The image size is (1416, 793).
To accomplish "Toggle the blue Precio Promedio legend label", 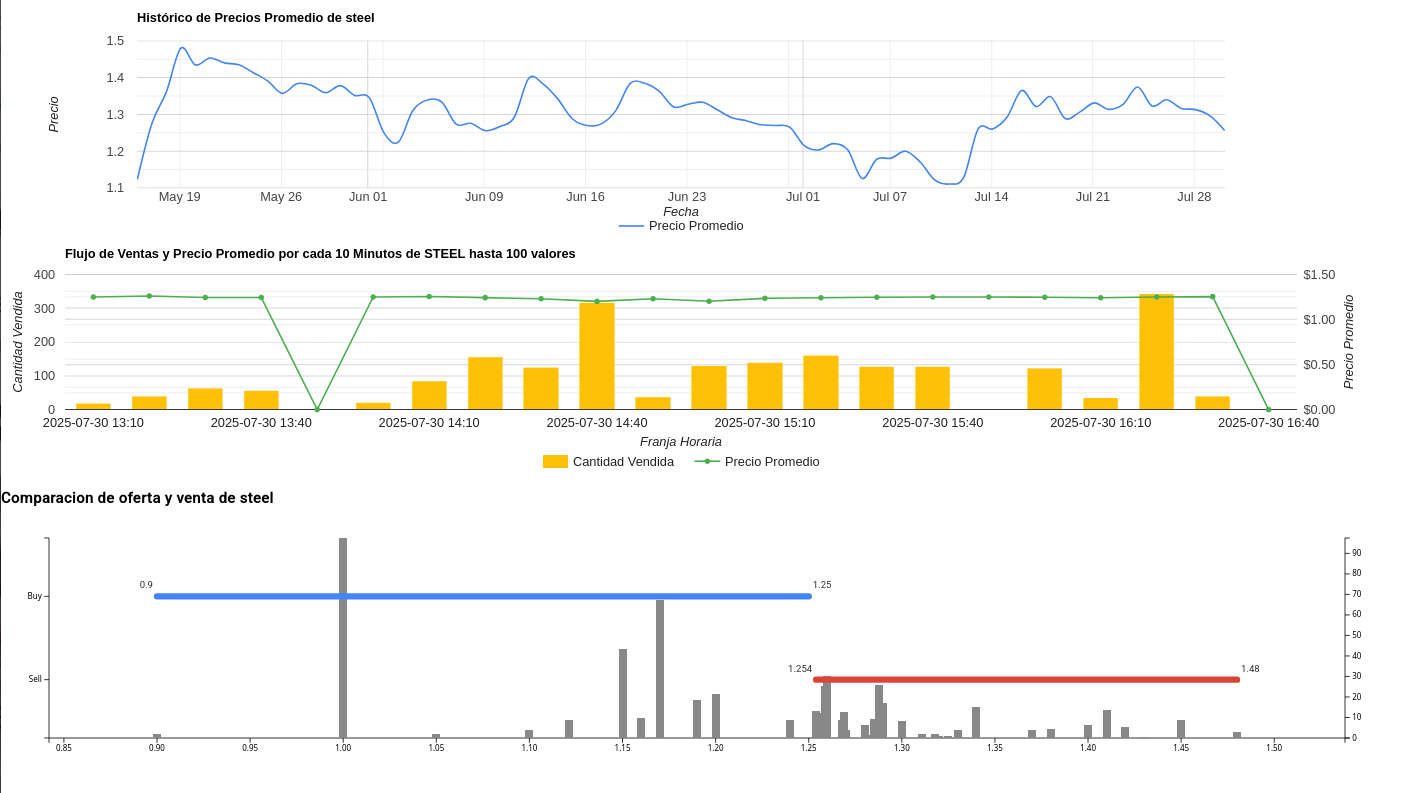I will click(696, 226).
